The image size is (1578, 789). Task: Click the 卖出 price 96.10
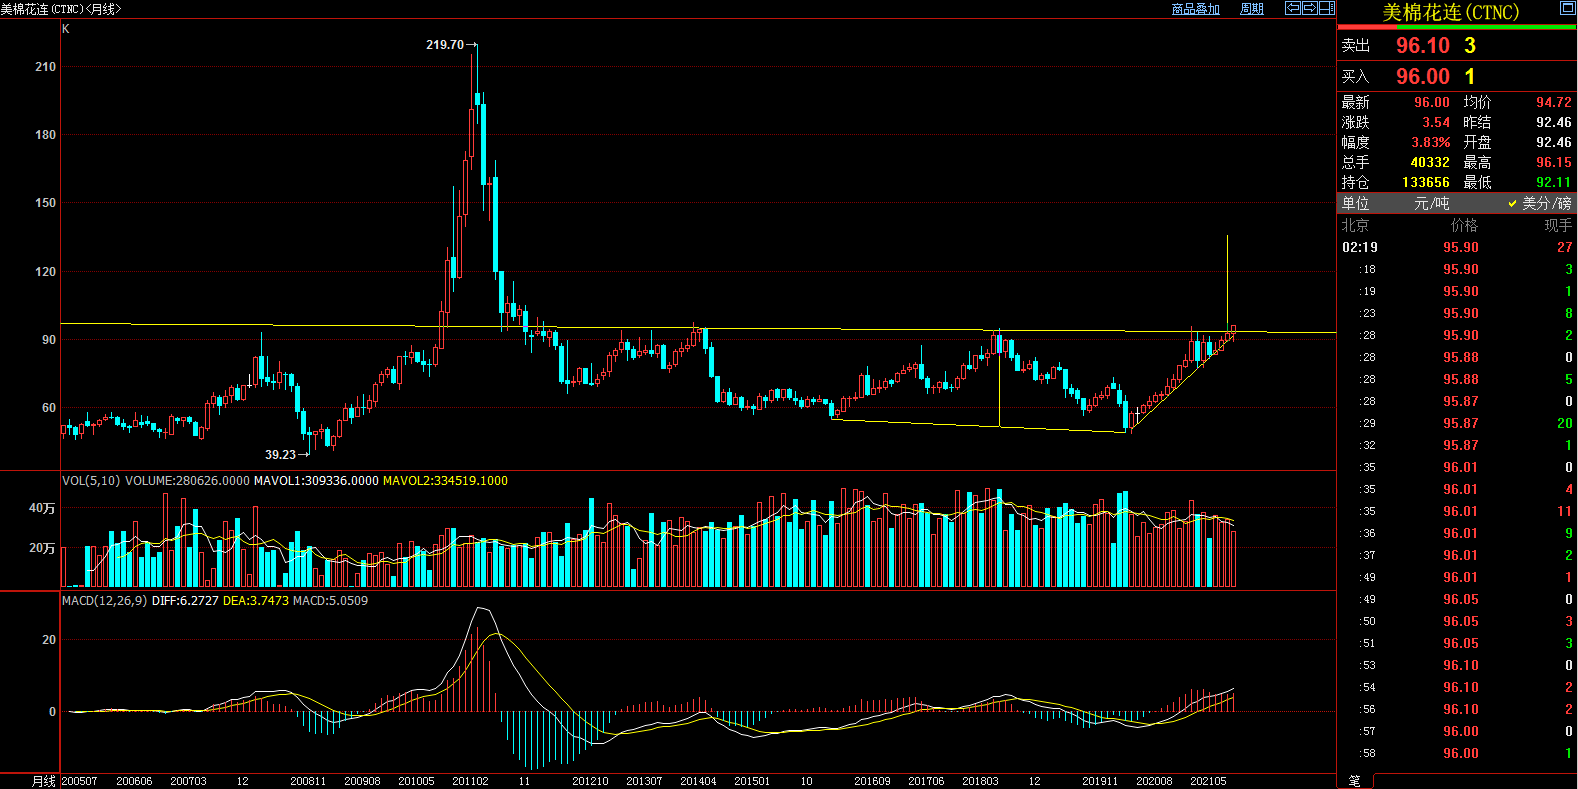point(1423,45)
